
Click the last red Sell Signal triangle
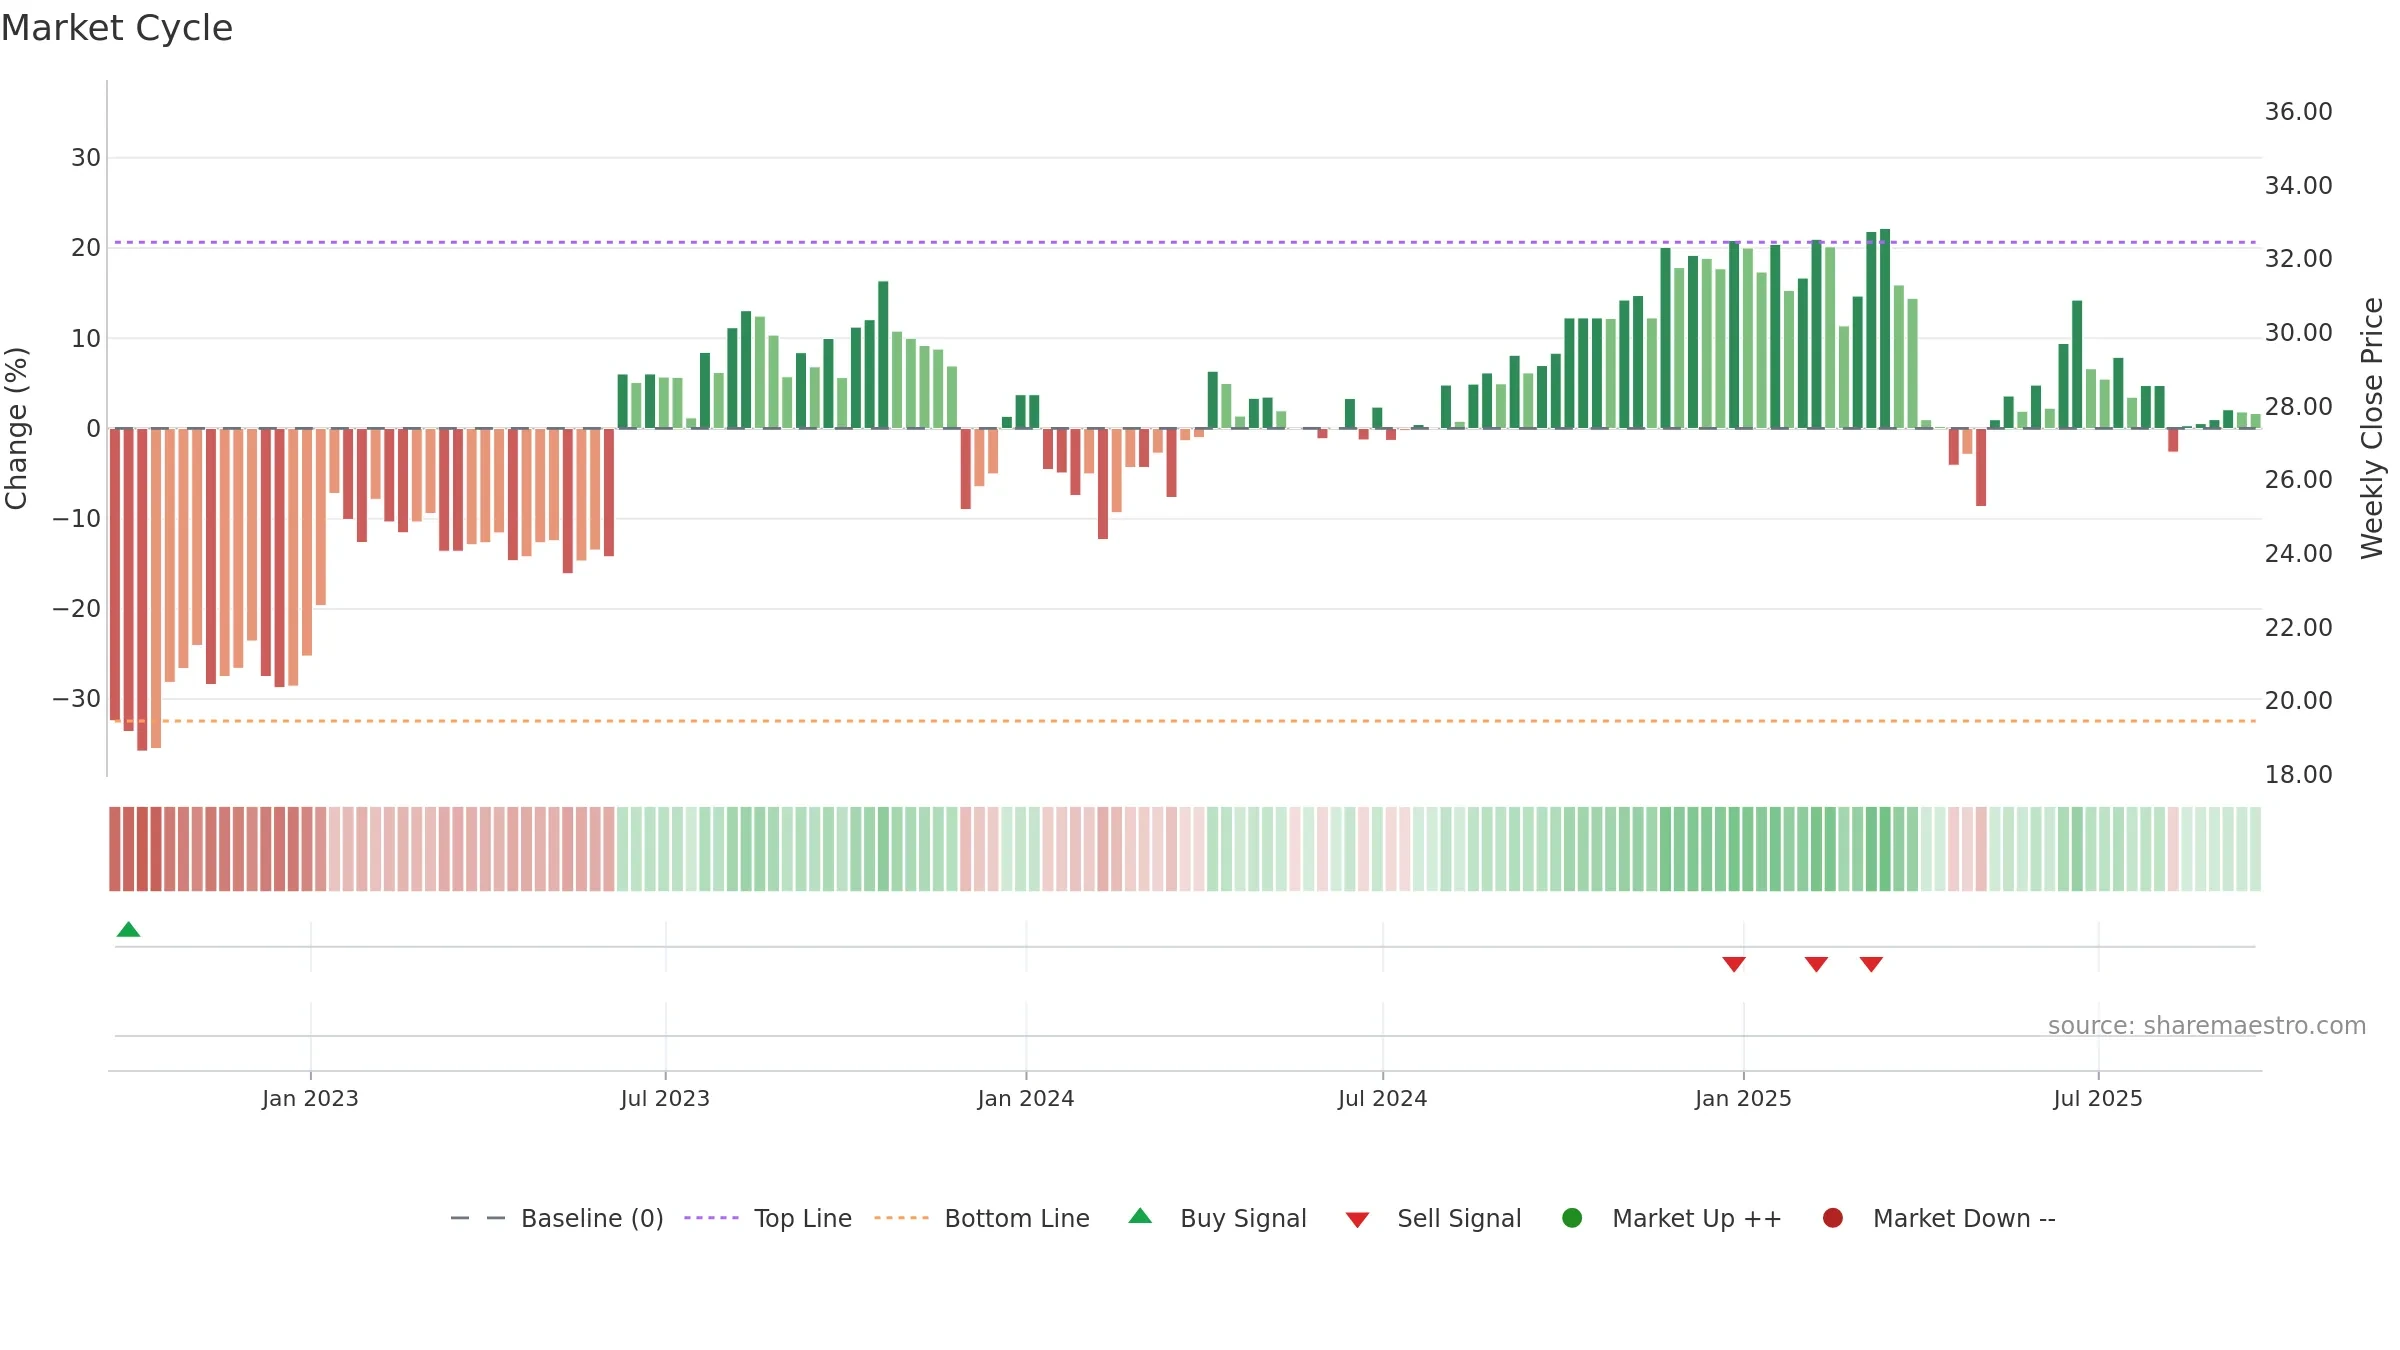1871,964
